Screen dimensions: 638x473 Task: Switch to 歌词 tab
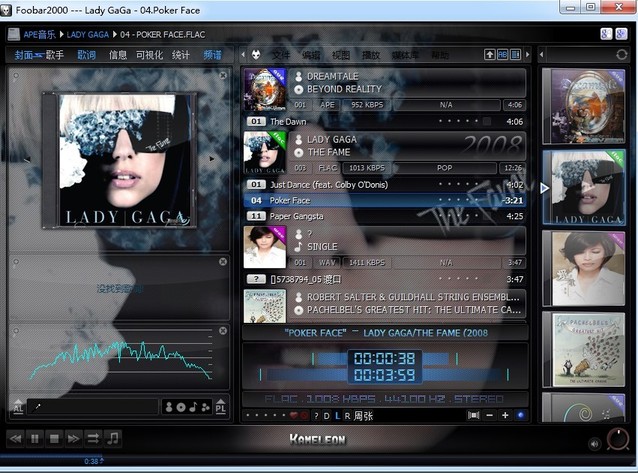click(x=87, y=55)
